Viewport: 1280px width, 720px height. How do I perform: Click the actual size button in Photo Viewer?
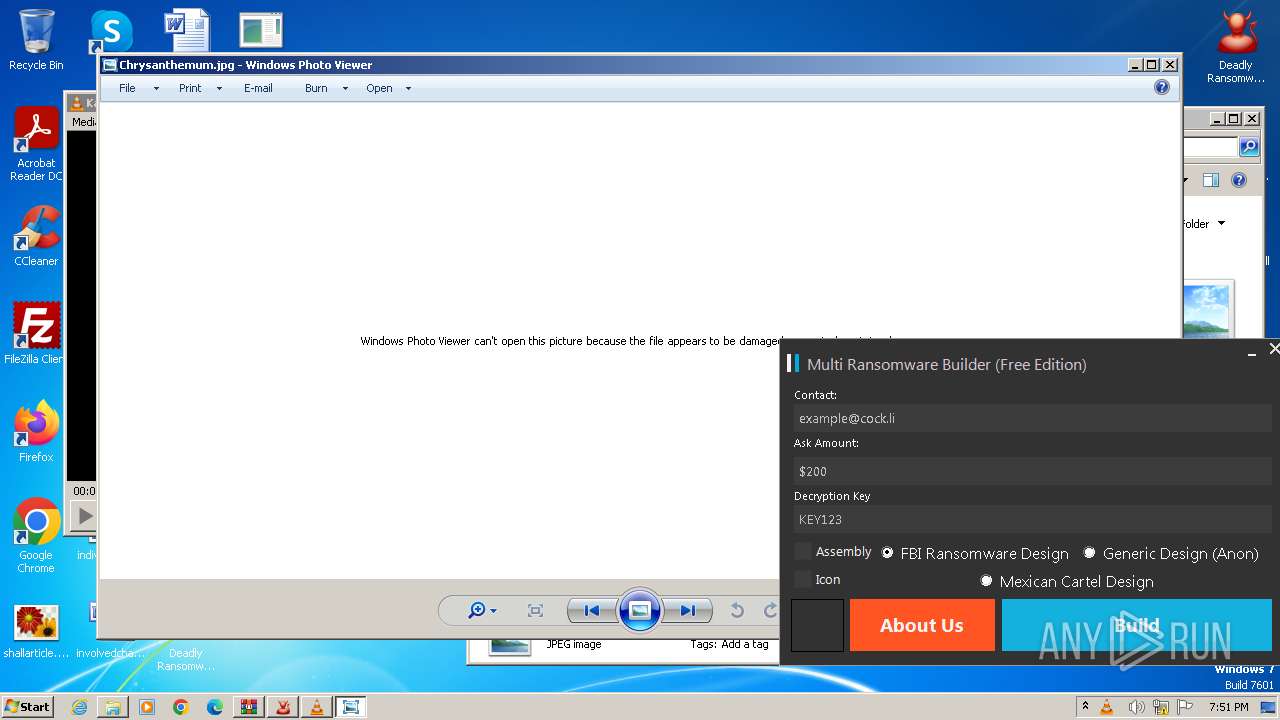(535, 610)
